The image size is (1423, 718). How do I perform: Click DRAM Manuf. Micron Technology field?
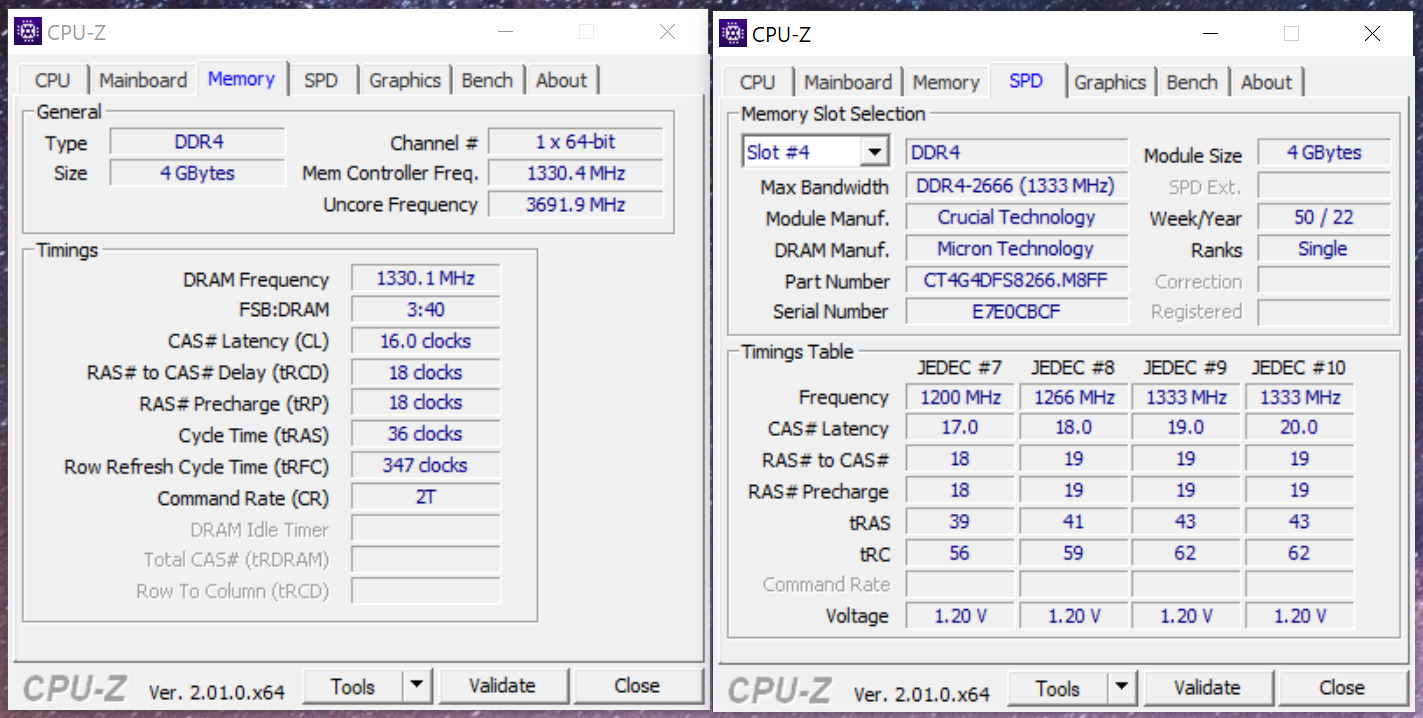(1016, 249)
